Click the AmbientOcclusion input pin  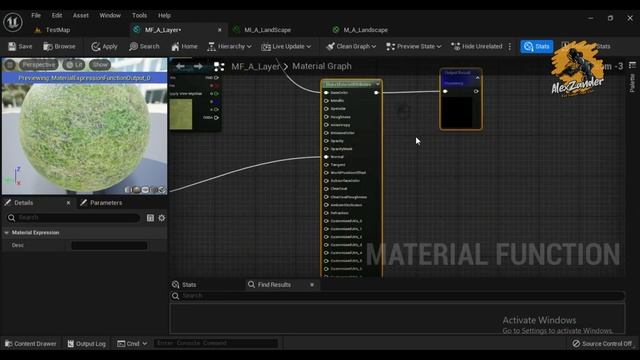pos(326,205)
